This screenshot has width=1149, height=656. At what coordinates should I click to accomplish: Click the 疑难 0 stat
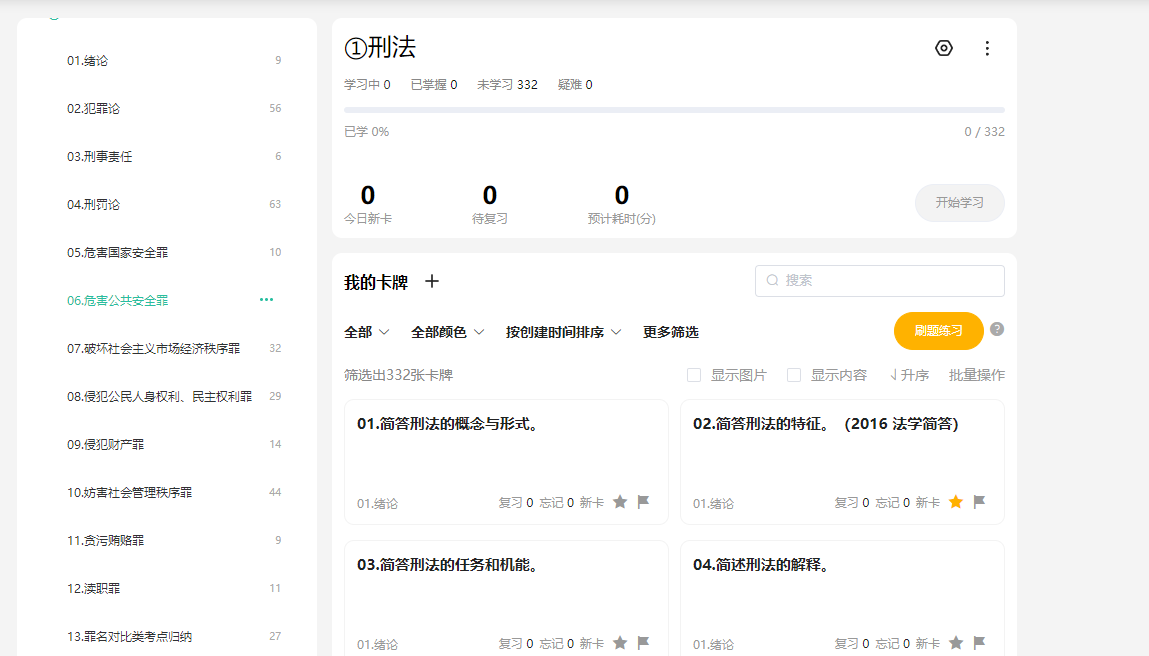pyautogui.click(x=575, y=85)
